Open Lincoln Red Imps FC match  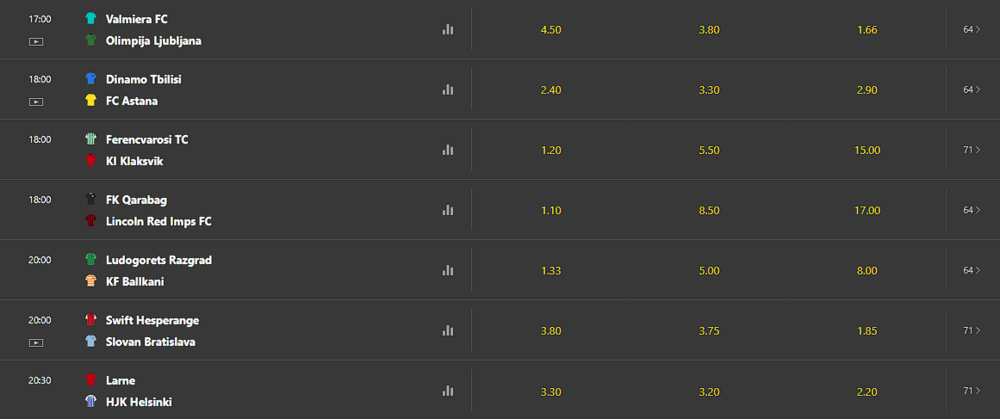pyautogui.click(x=158, y=221)
